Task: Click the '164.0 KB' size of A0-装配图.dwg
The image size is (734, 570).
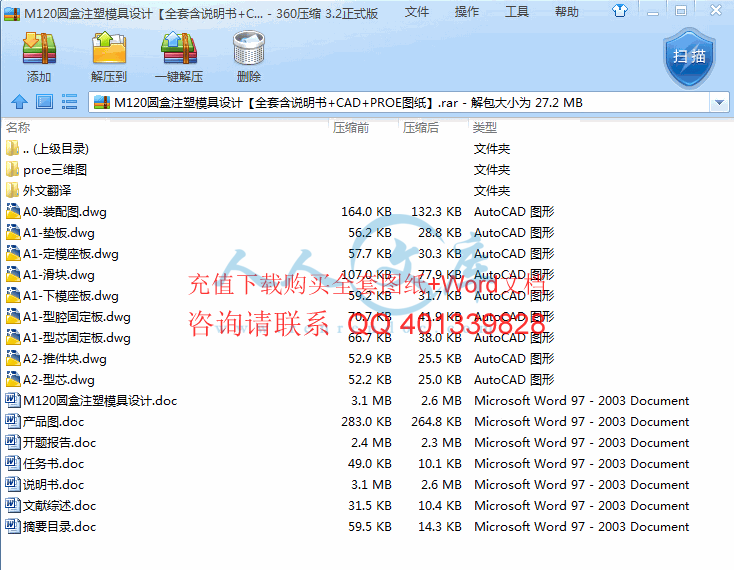Action: pos(366,212)
